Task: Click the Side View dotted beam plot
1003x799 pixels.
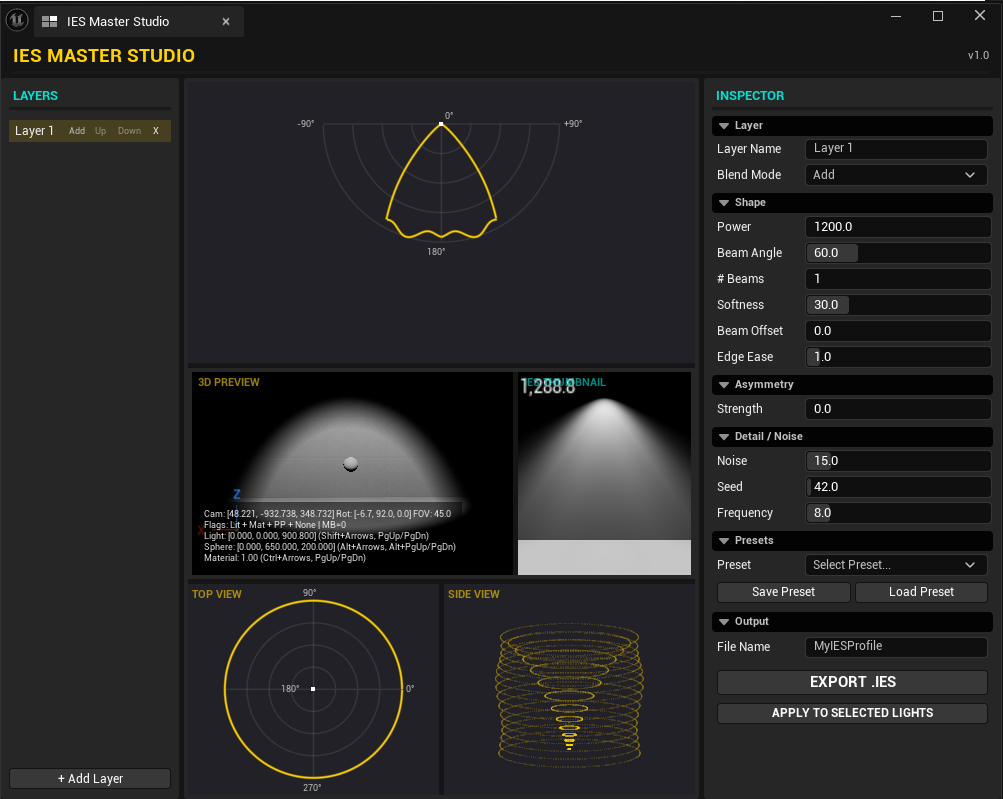Action: pyautogui.click(x=569, y=695)
